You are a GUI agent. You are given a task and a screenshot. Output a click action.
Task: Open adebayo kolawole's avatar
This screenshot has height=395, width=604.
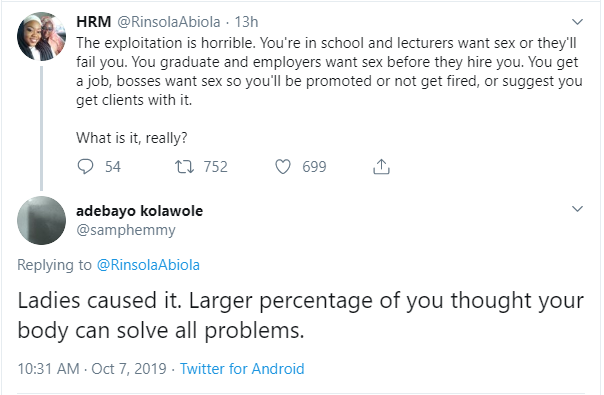(x=41, y=220)
